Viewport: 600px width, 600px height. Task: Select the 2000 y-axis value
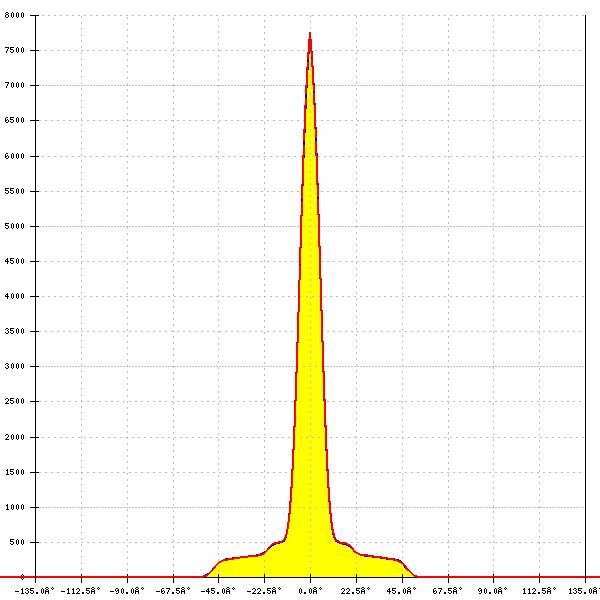click(15, 437)
